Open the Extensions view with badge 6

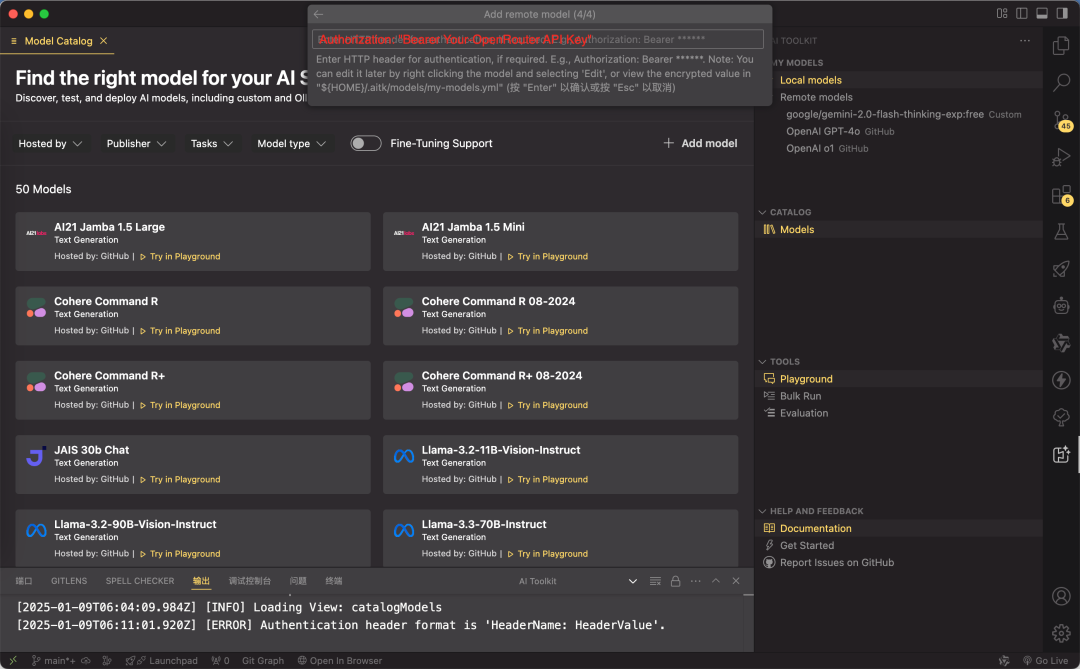point(1061,195)
